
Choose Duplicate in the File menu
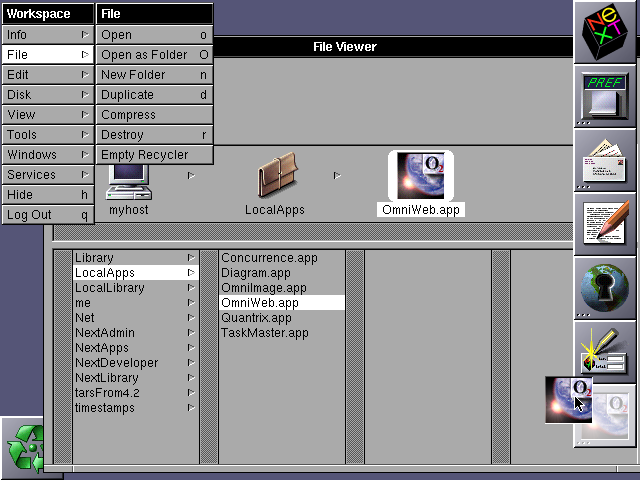(x=154, y=95)
